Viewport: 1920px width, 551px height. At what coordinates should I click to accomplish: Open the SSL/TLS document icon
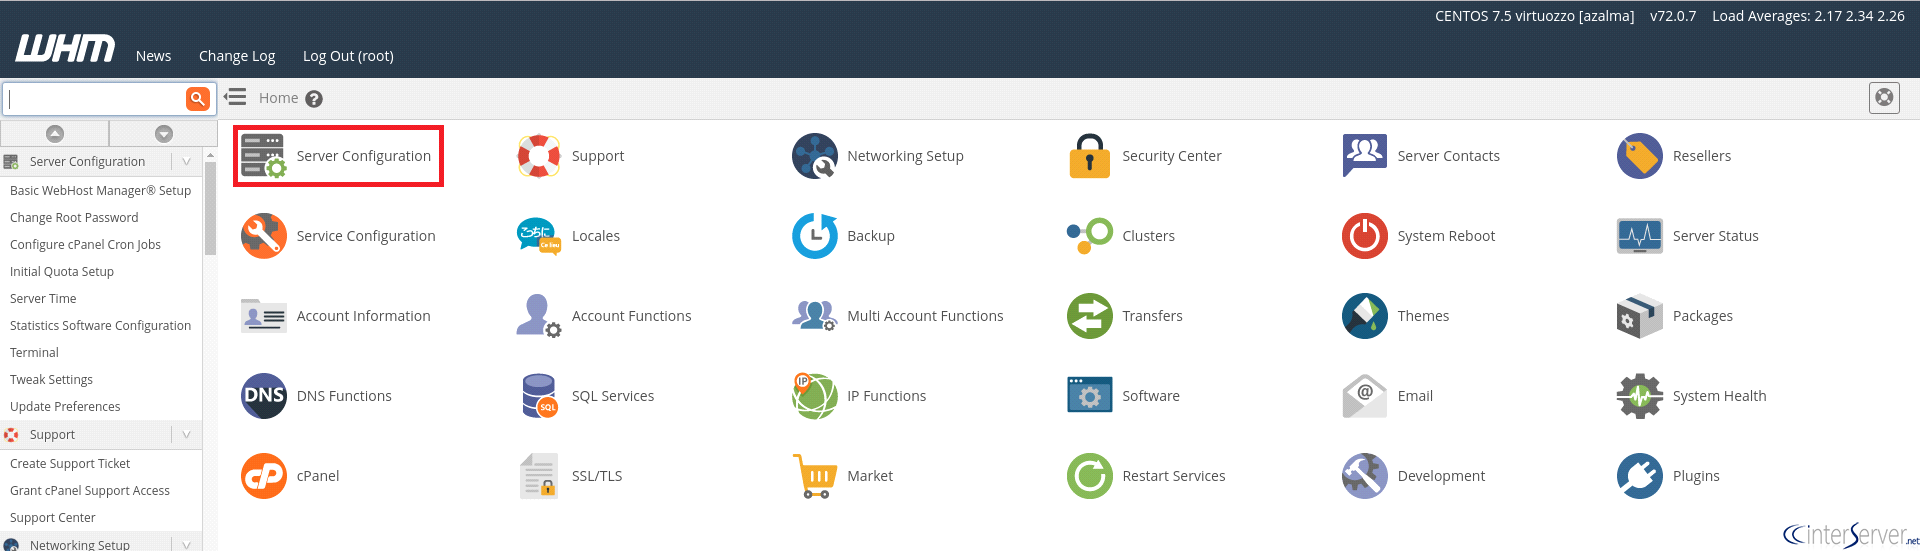(x=539, y=476)
